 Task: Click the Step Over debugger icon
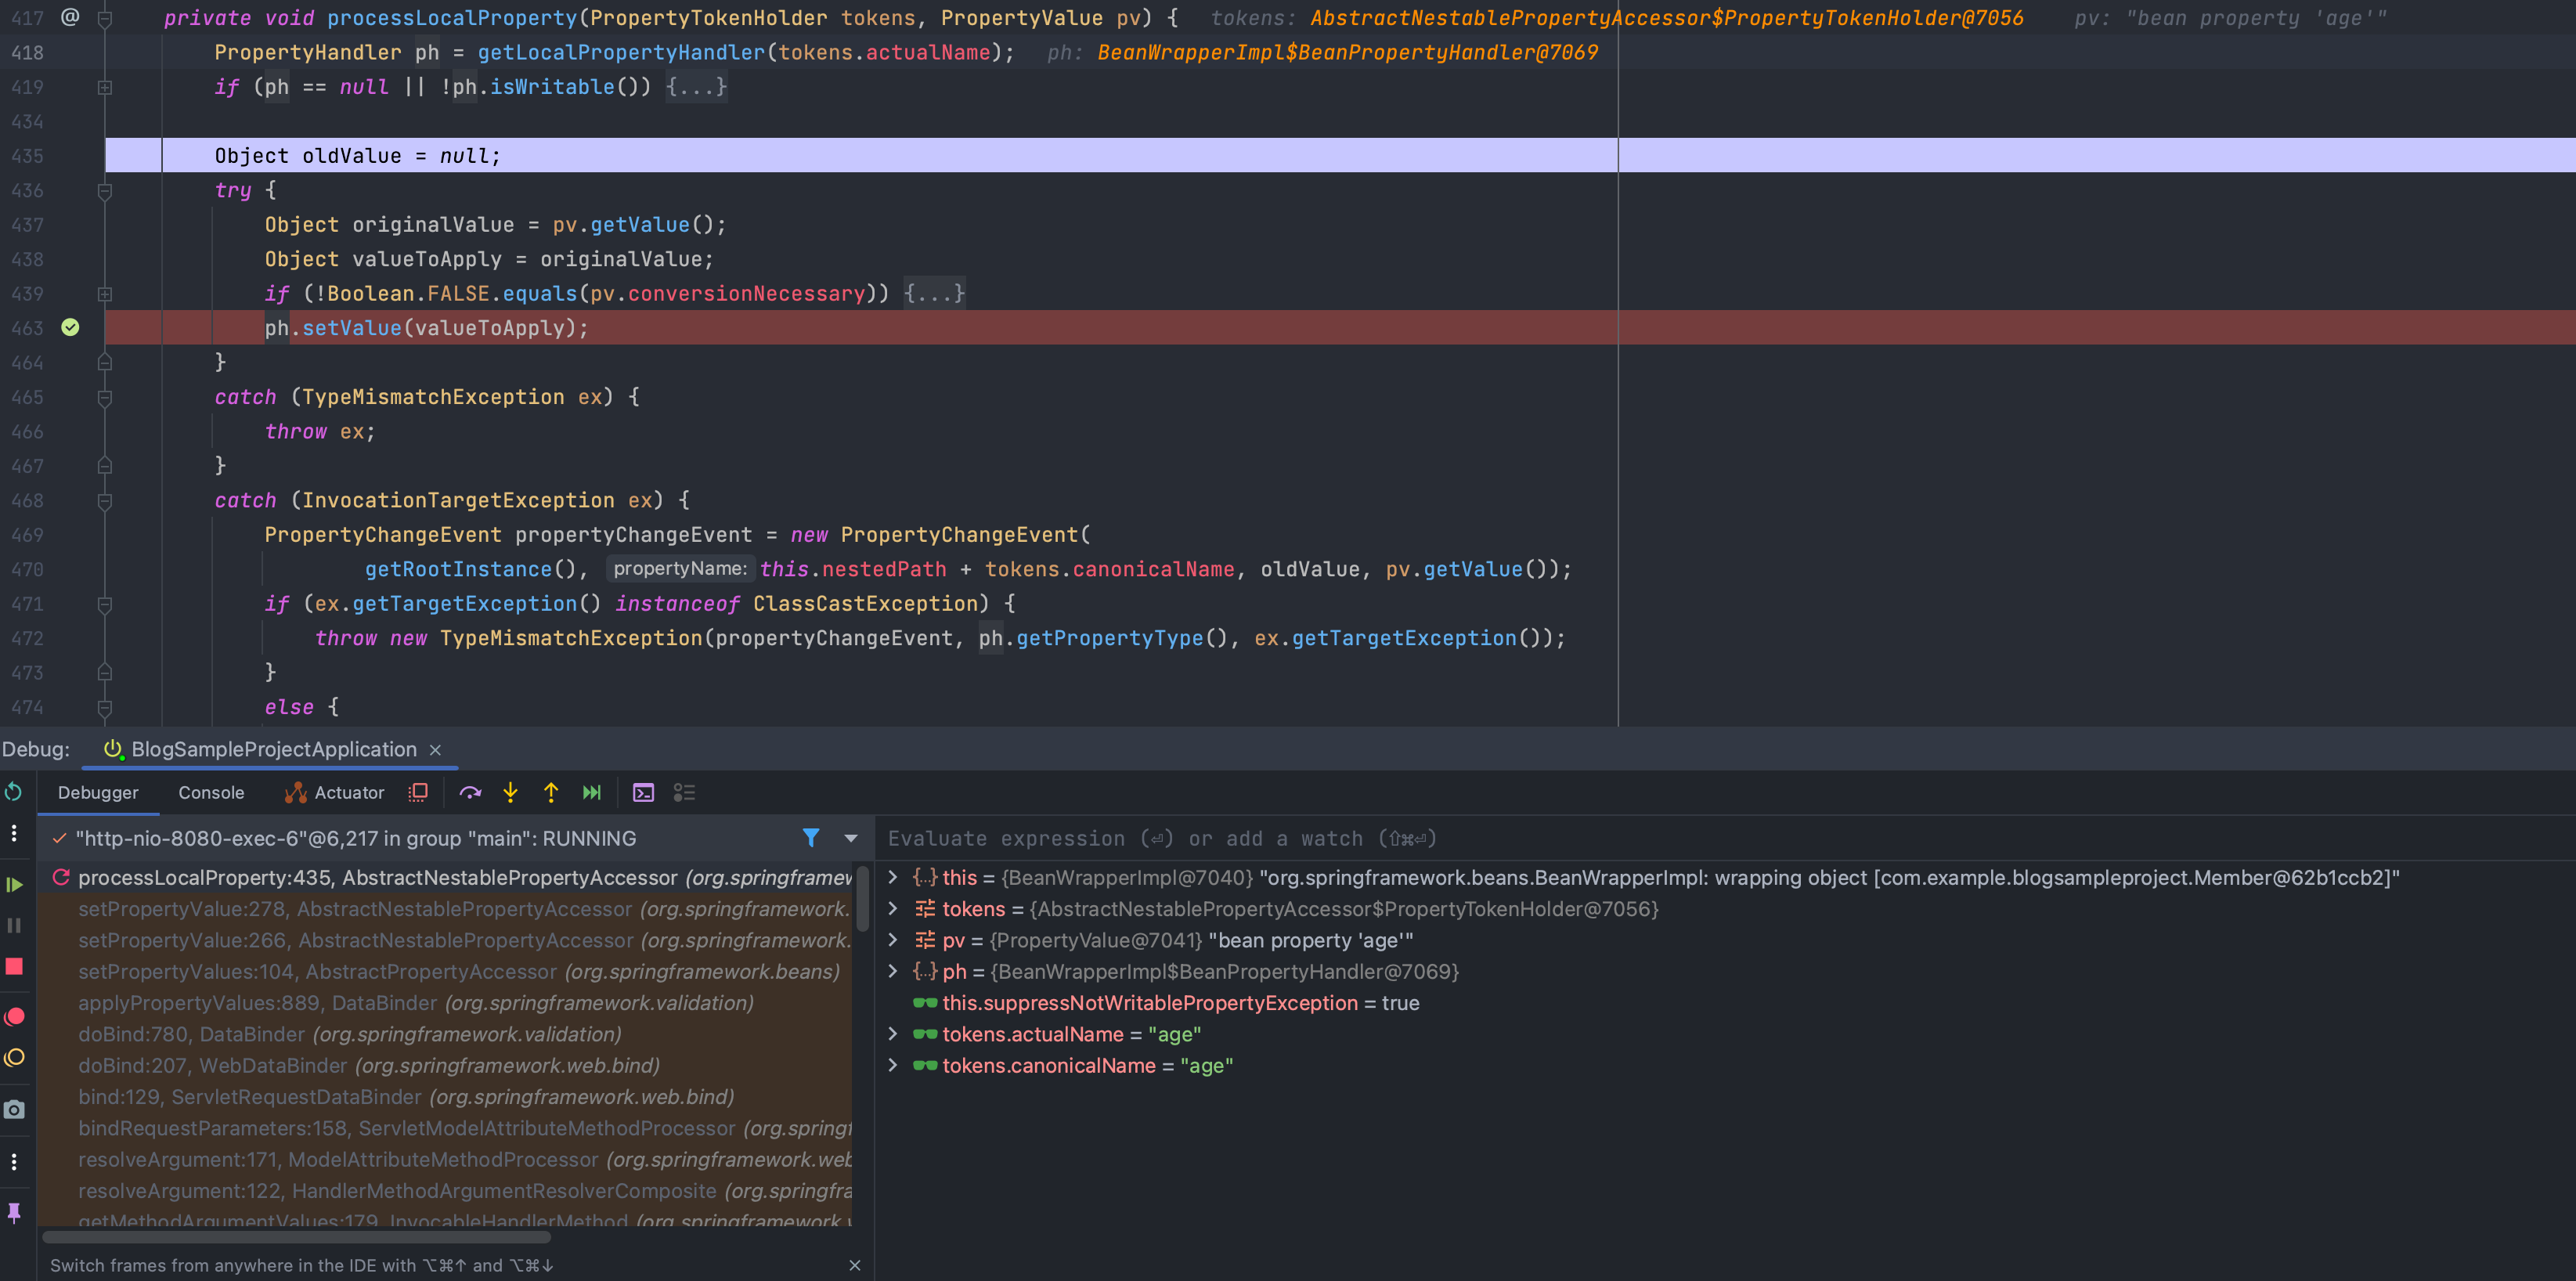tap(470, 792)
